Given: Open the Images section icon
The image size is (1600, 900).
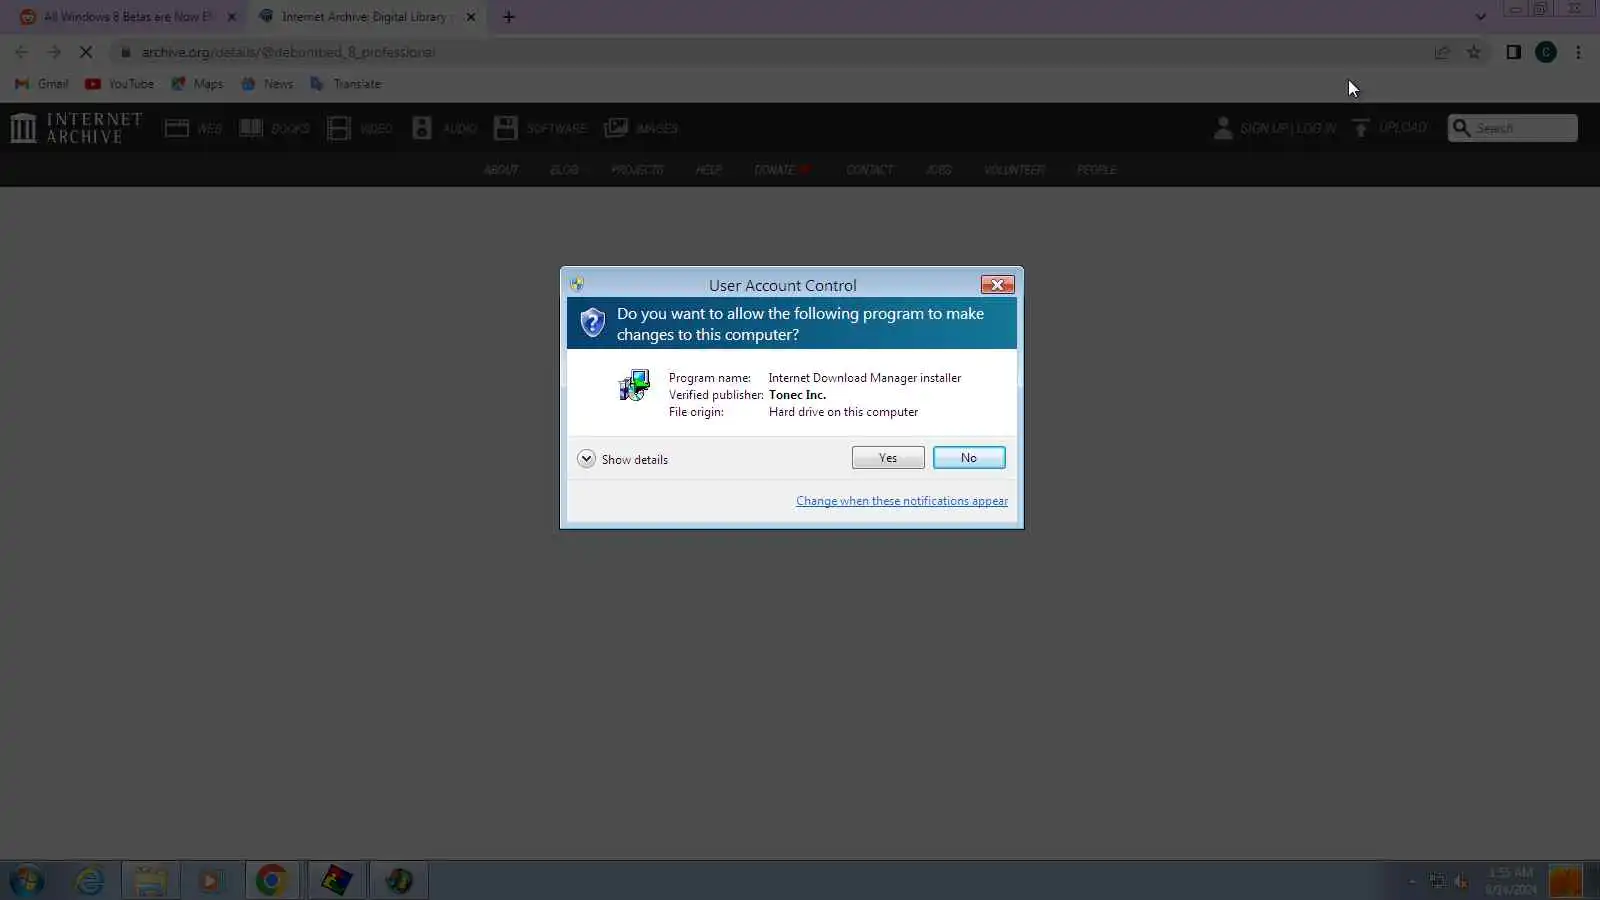Looking at the screenshot, I should pos(616,128).
